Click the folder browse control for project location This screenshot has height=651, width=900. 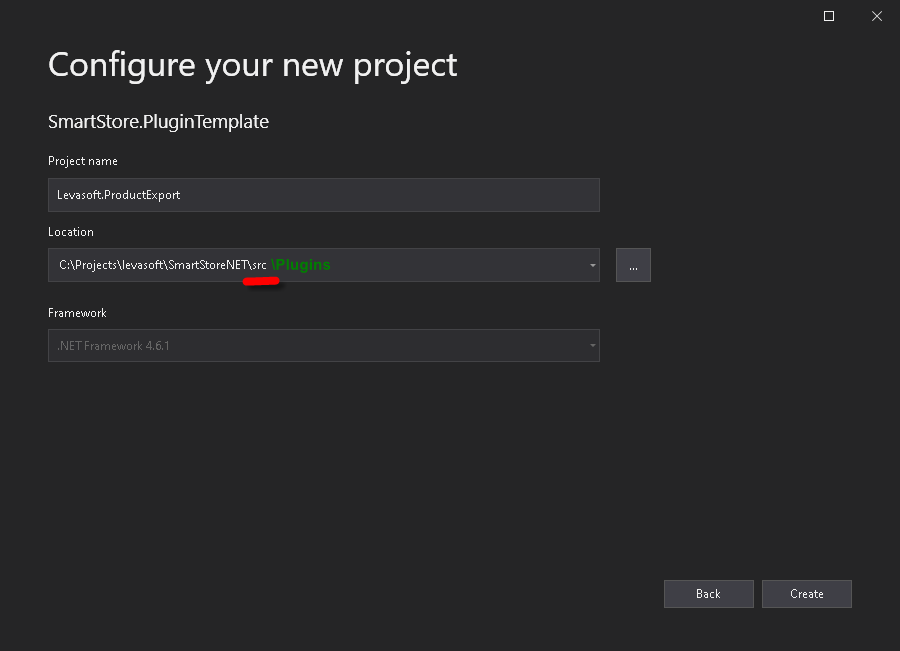pyautogui.click(x=632, y=264)
